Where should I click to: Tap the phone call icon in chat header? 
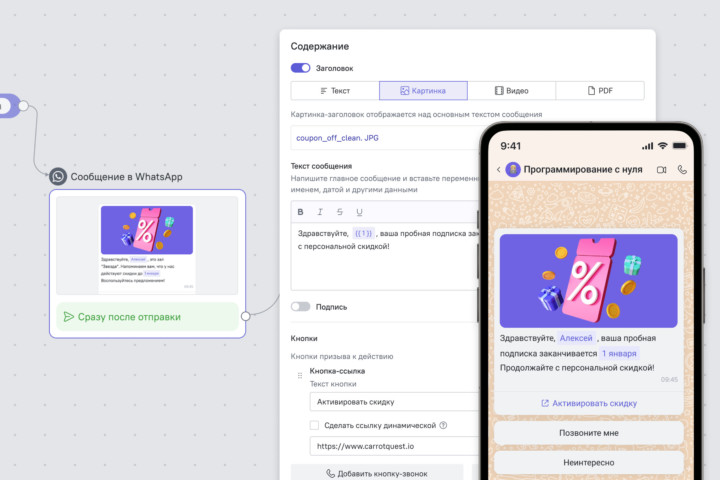683,170
